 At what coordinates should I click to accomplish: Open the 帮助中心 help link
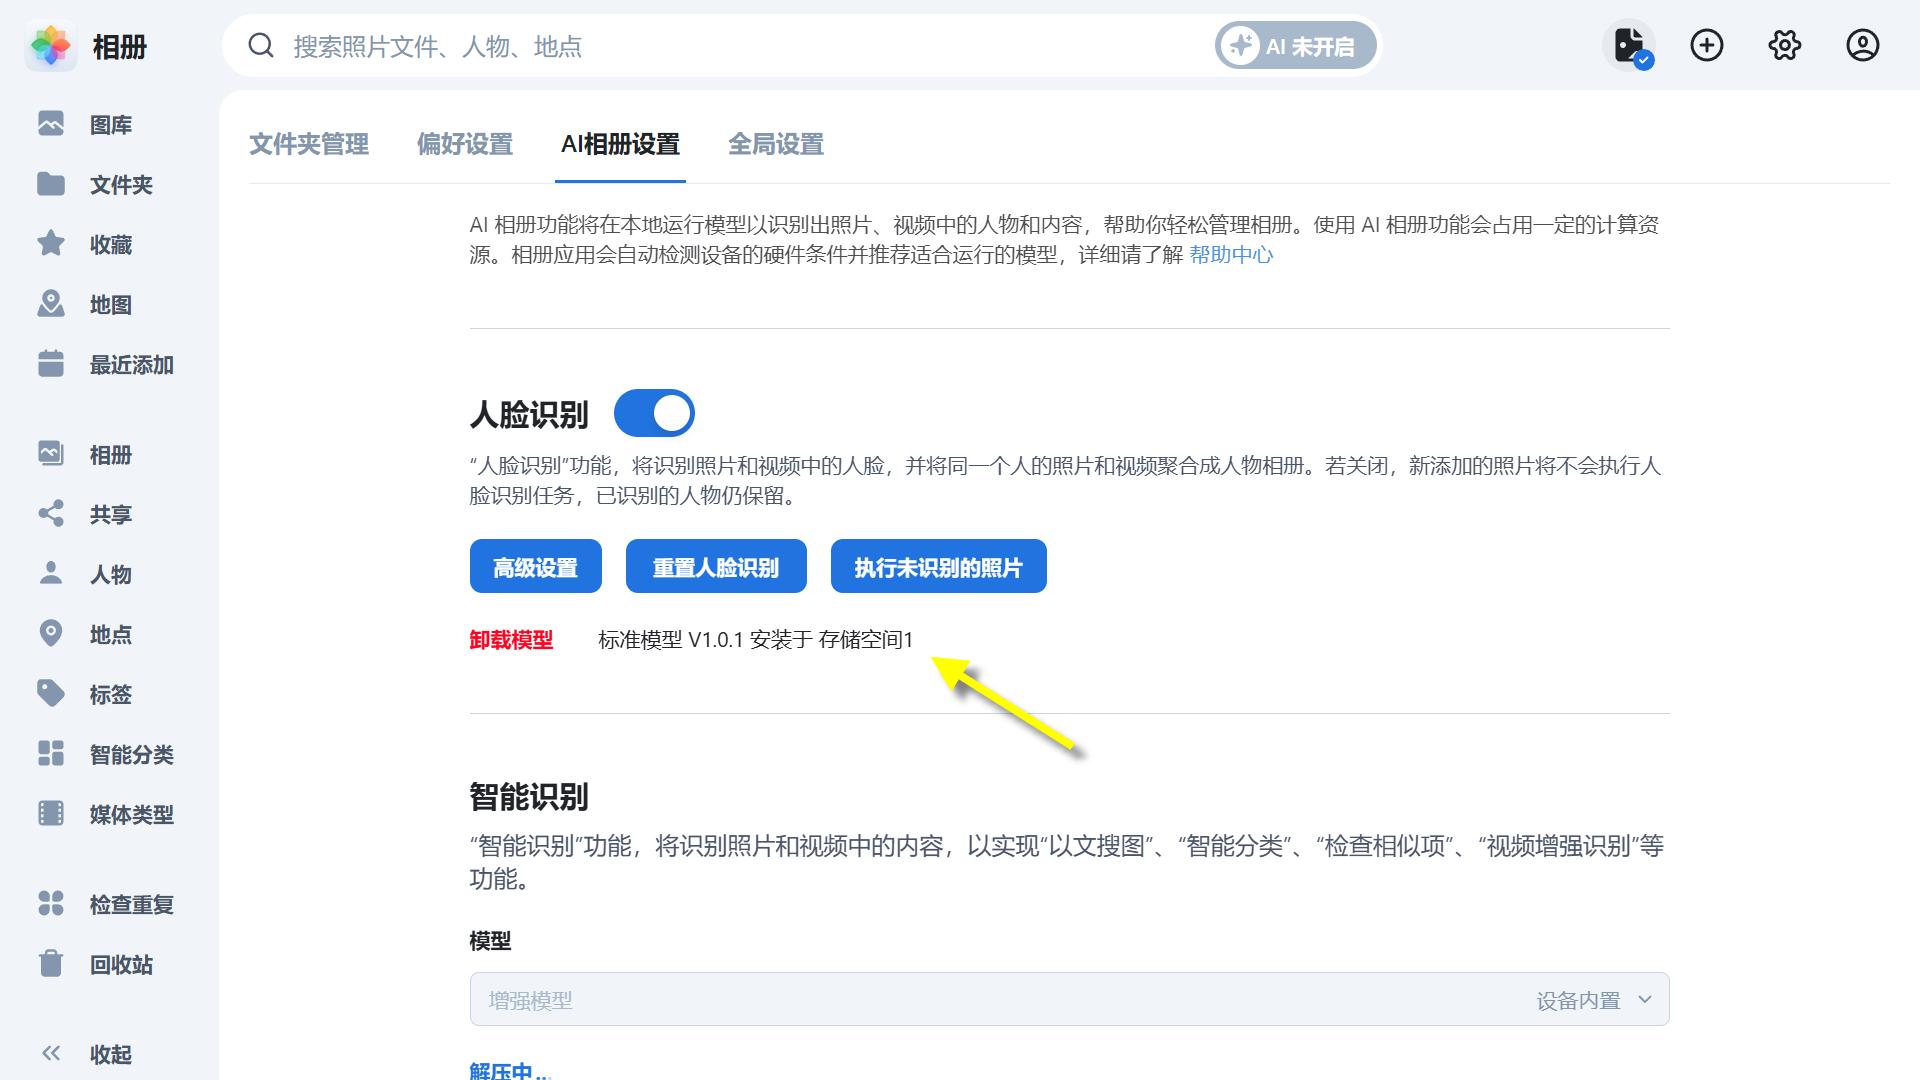point(1230,255)
